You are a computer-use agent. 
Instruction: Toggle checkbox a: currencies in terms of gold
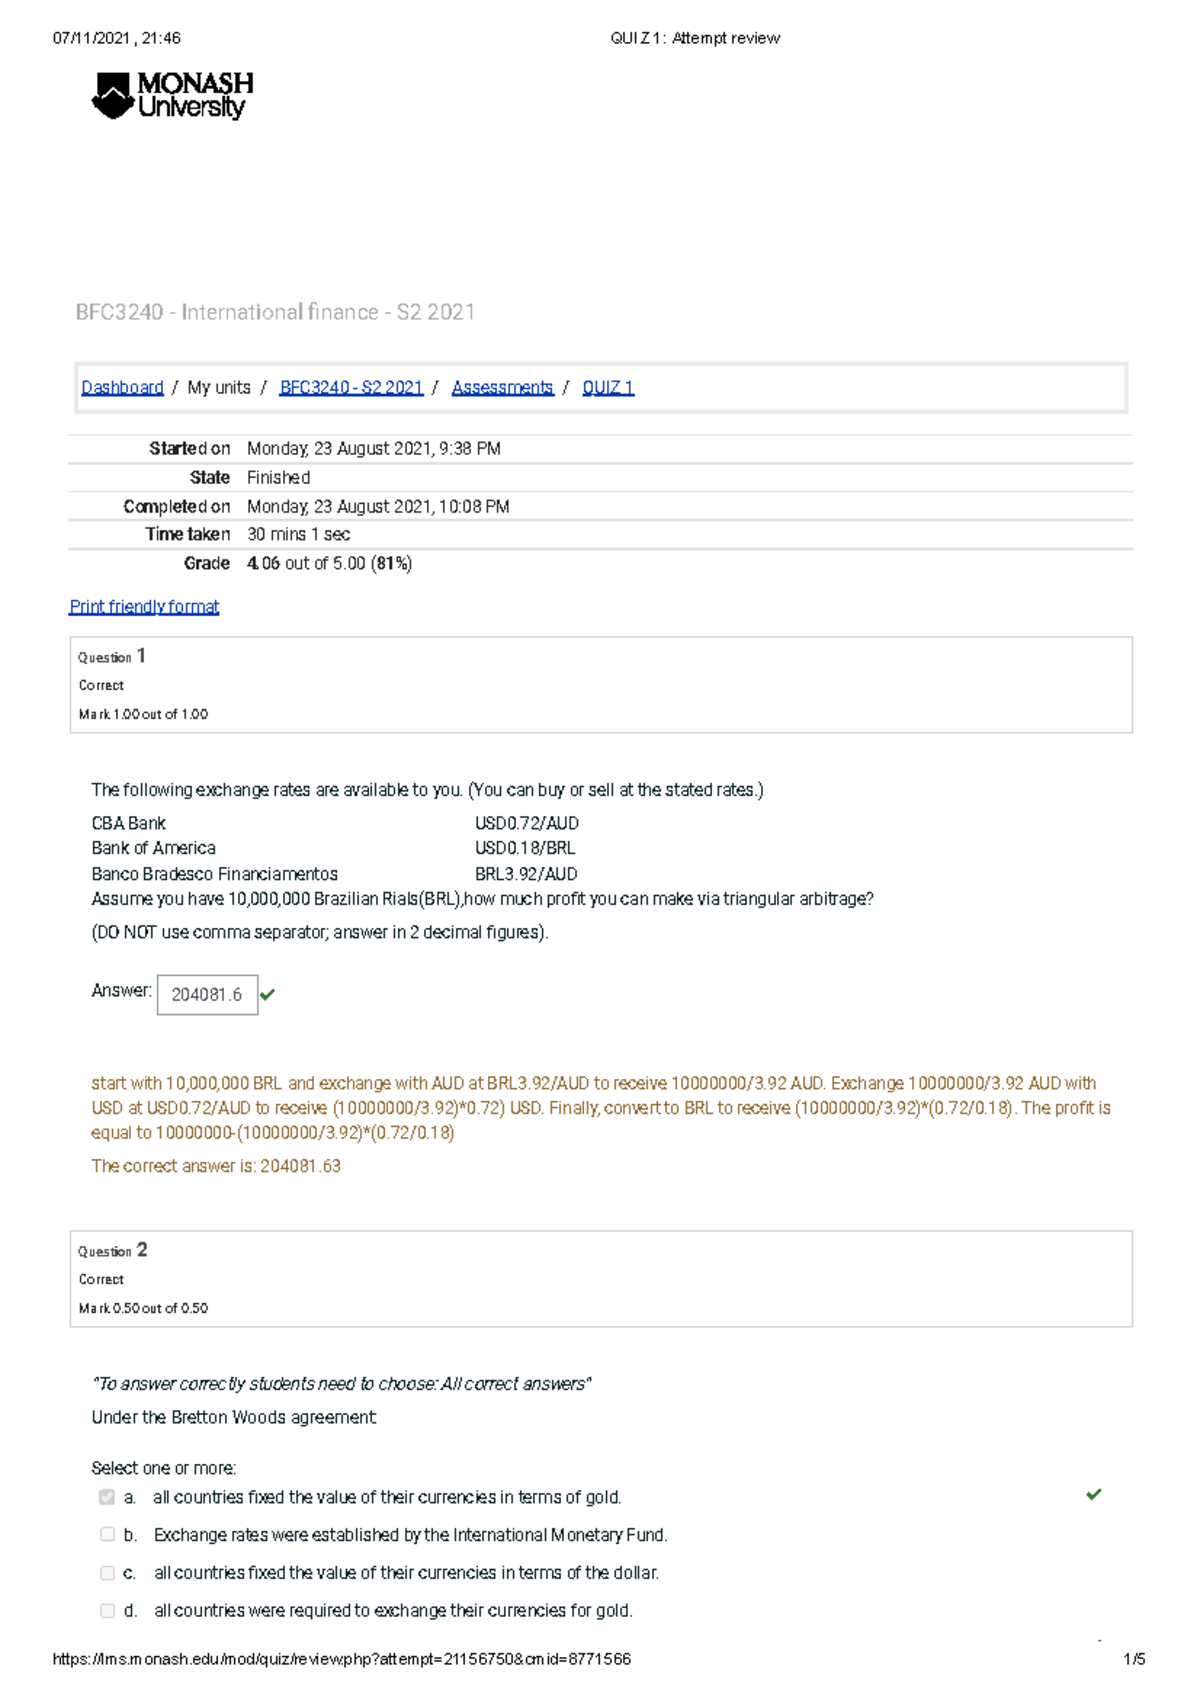107,1497
